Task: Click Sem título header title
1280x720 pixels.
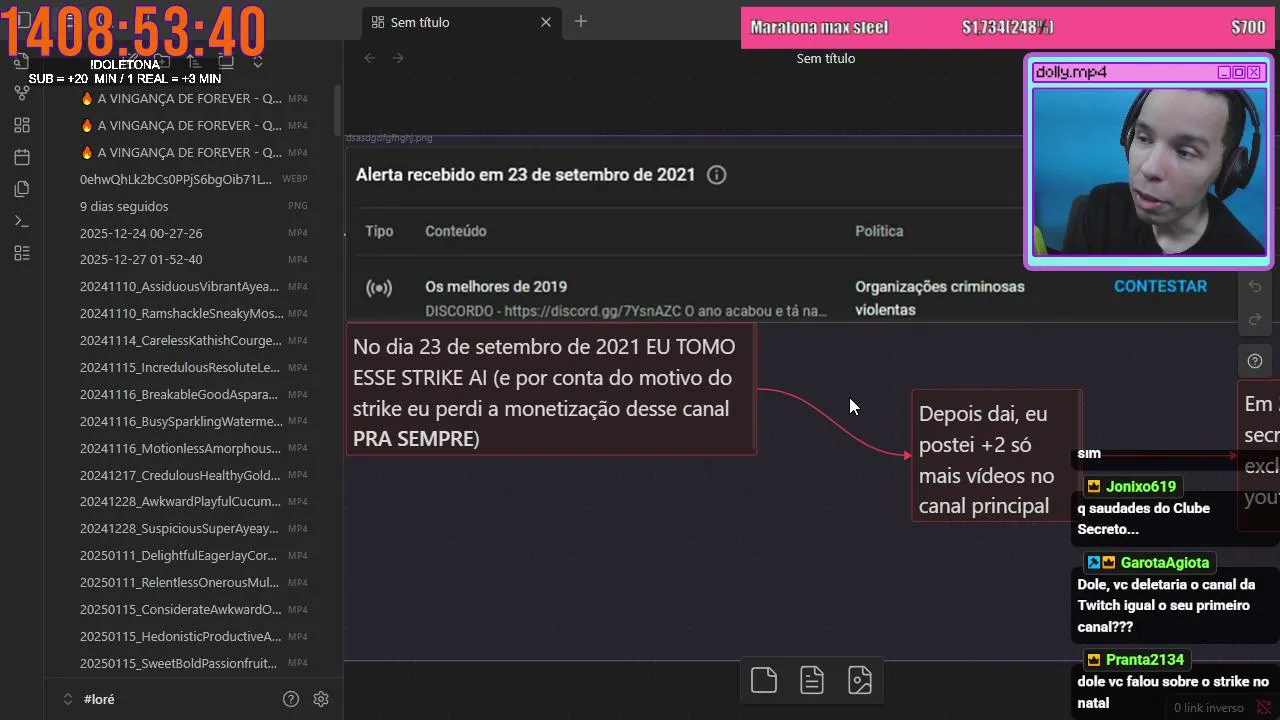Action: pyautogui.click(x=826, y=58)
